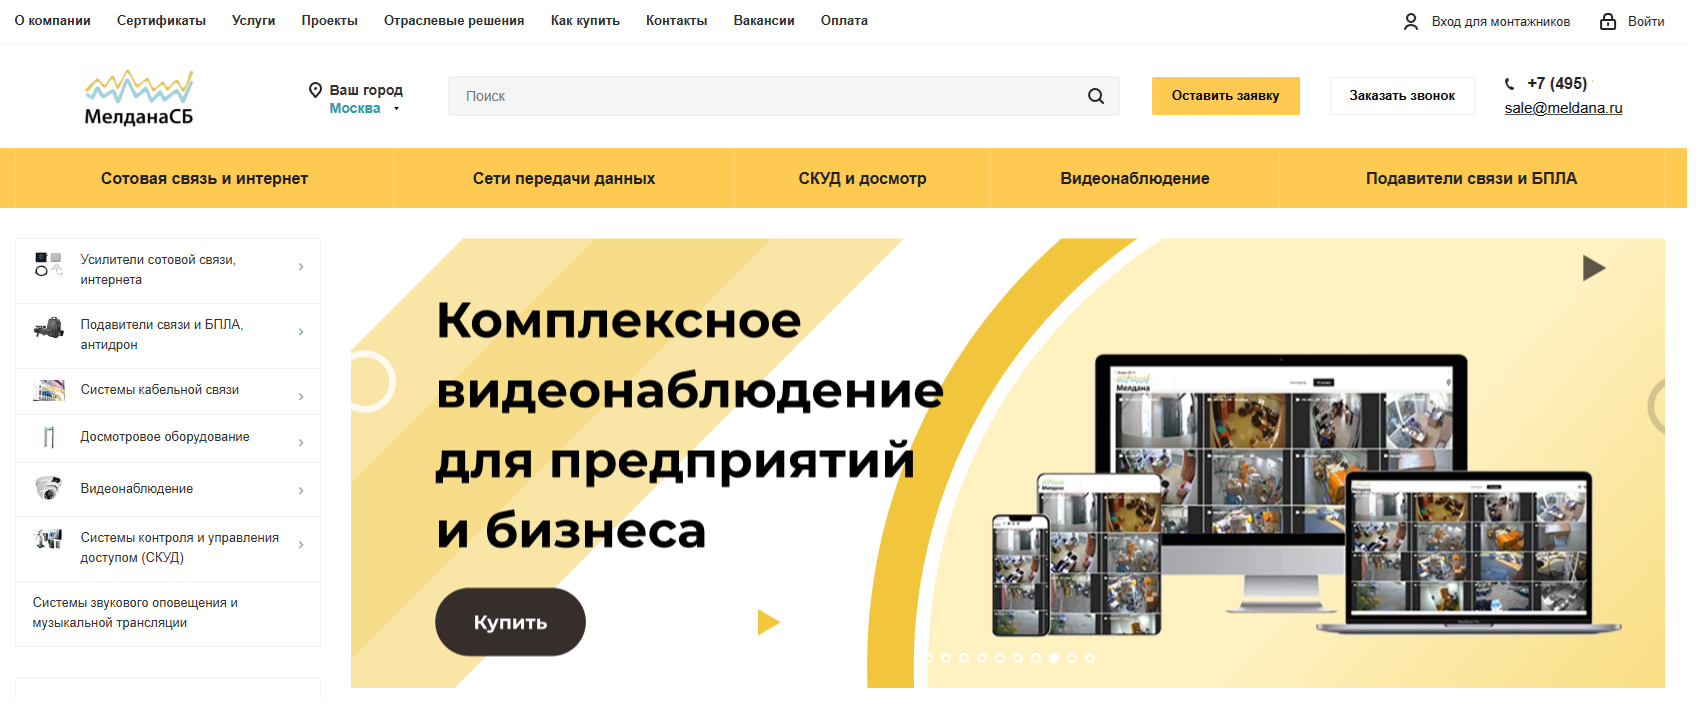The width and height of the screenshot is (1702, 713).
Task: Click the +7 (495) phone number
Action: point(1557,84)
